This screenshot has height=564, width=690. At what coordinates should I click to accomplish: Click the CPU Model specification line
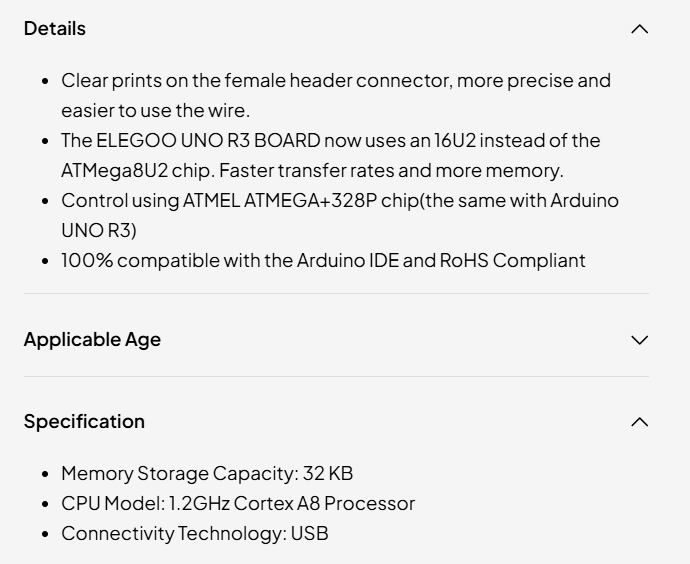(237, 503)
